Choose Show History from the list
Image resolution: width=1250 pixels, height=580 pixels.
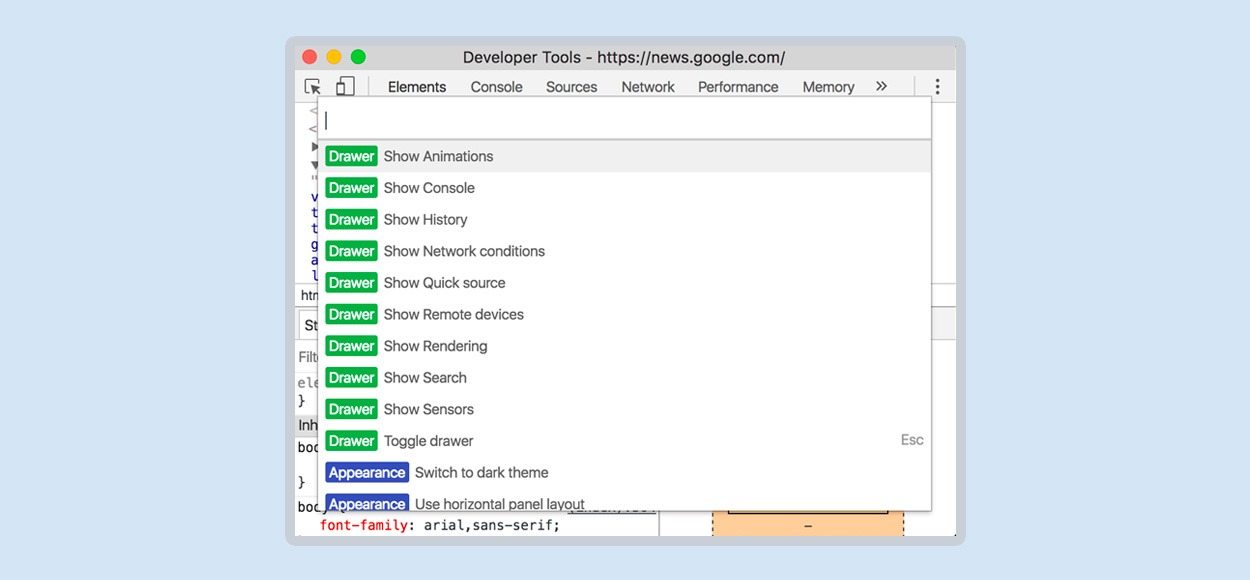click(x=625, y=219)
